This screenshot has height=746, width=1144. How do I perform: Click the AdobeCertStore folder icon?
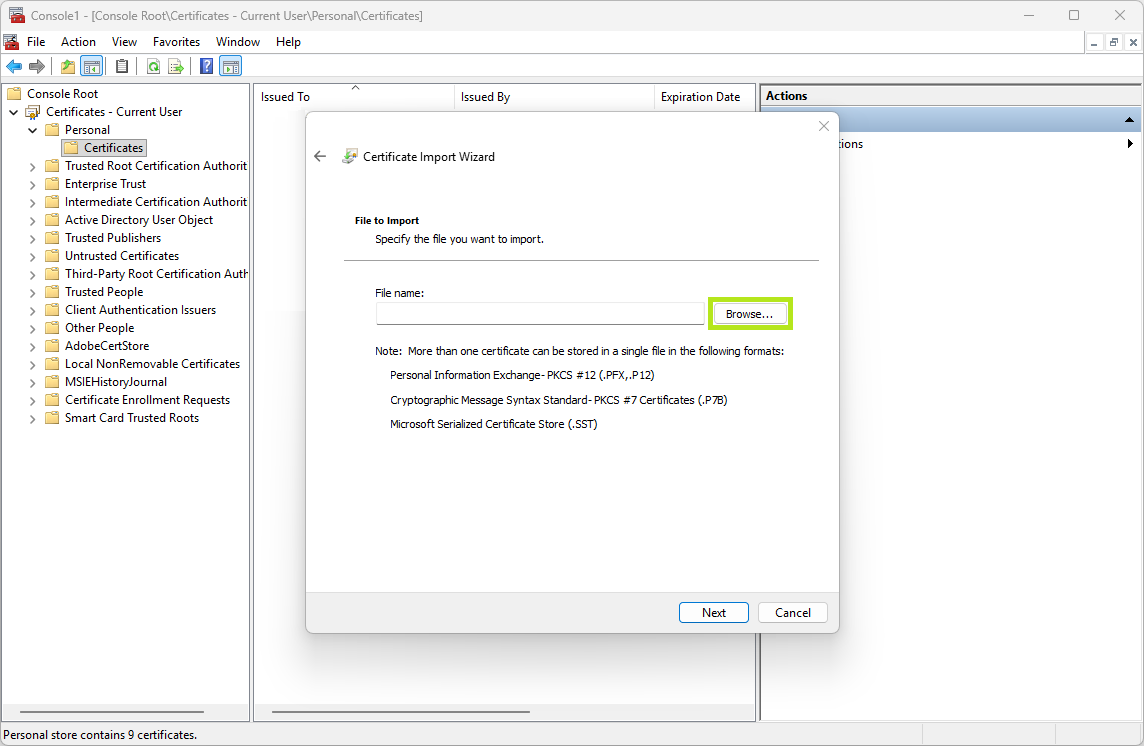(x=52, y=346)
